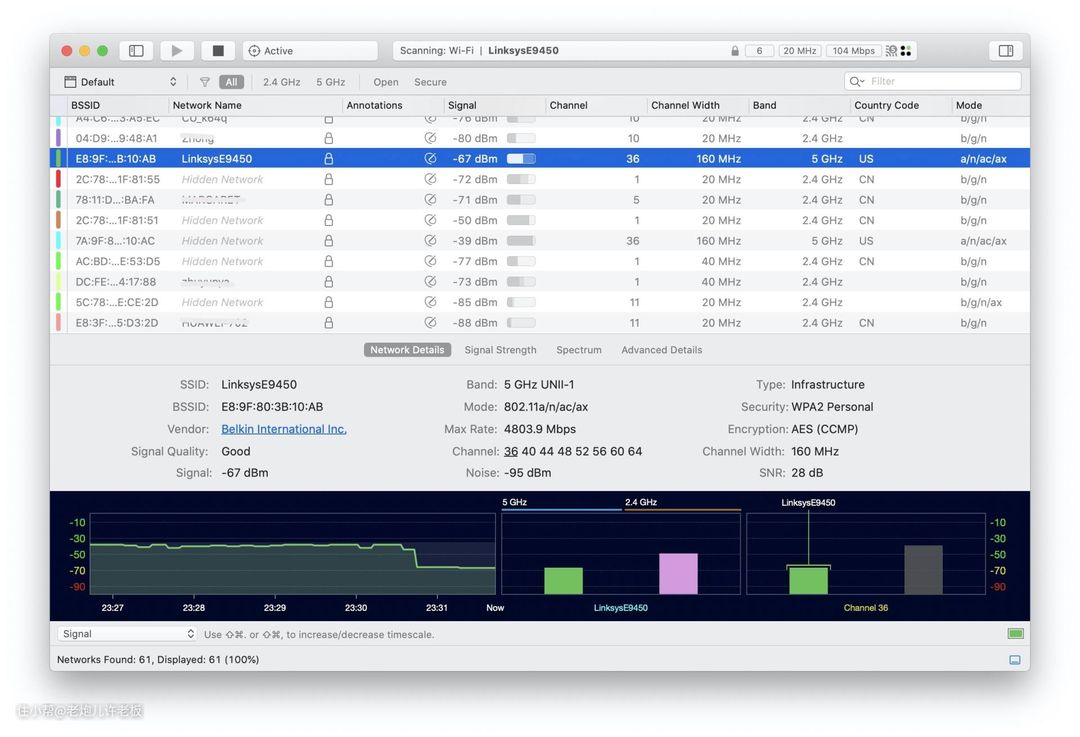This screenshot has width=1080, height=737.
Task: Click the Filter search field
Action: pyautogui.click(x=940, y=82)
